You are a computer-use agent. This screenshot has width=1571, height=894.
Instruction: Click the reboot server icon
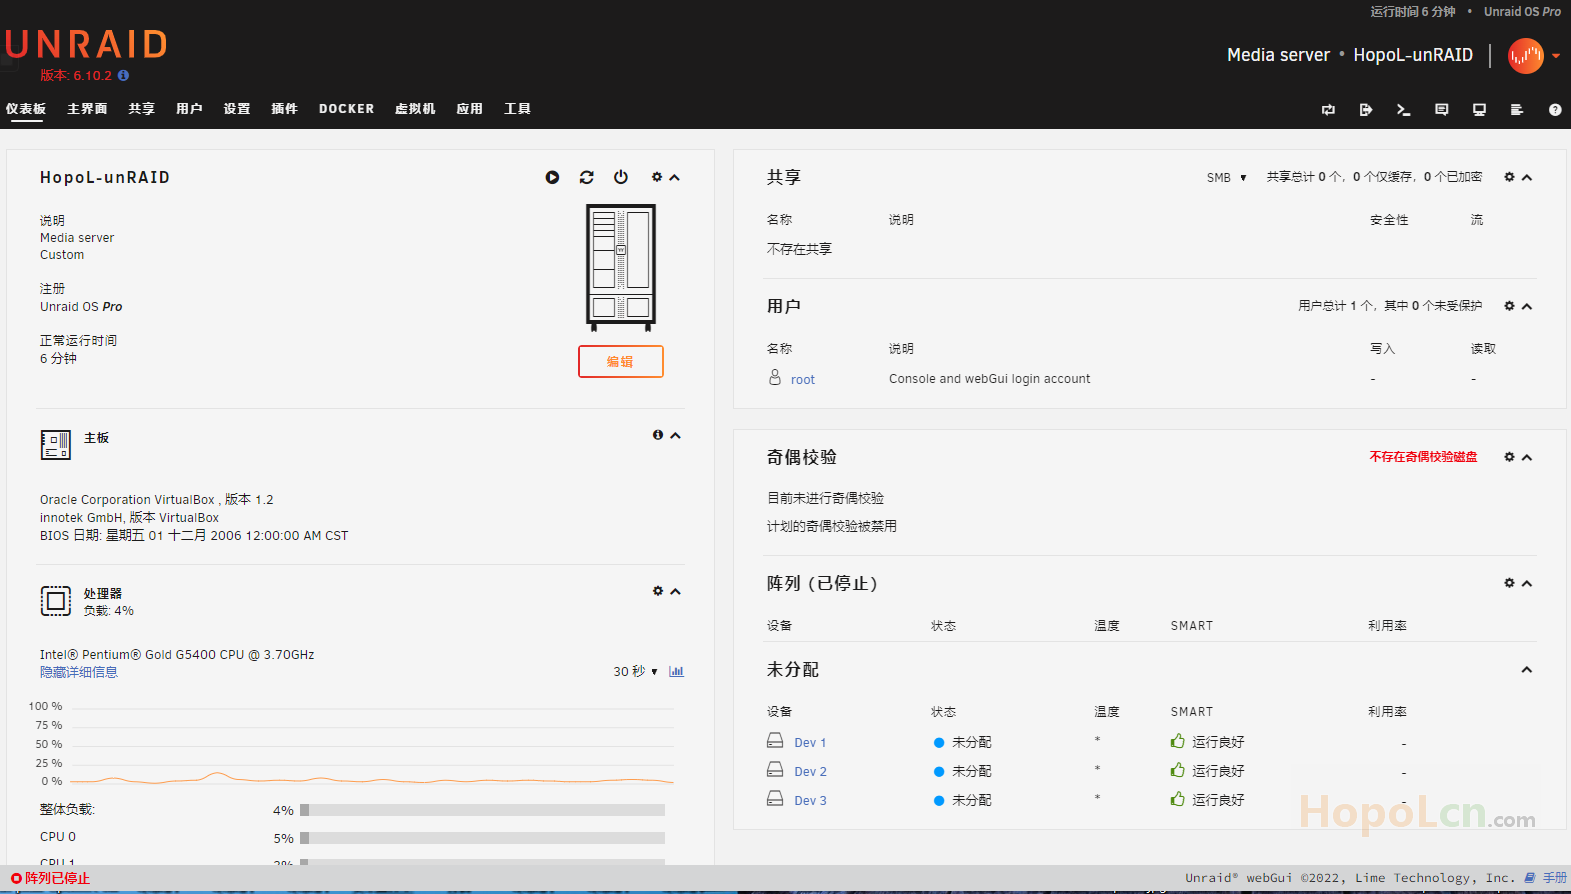point(587,177)
